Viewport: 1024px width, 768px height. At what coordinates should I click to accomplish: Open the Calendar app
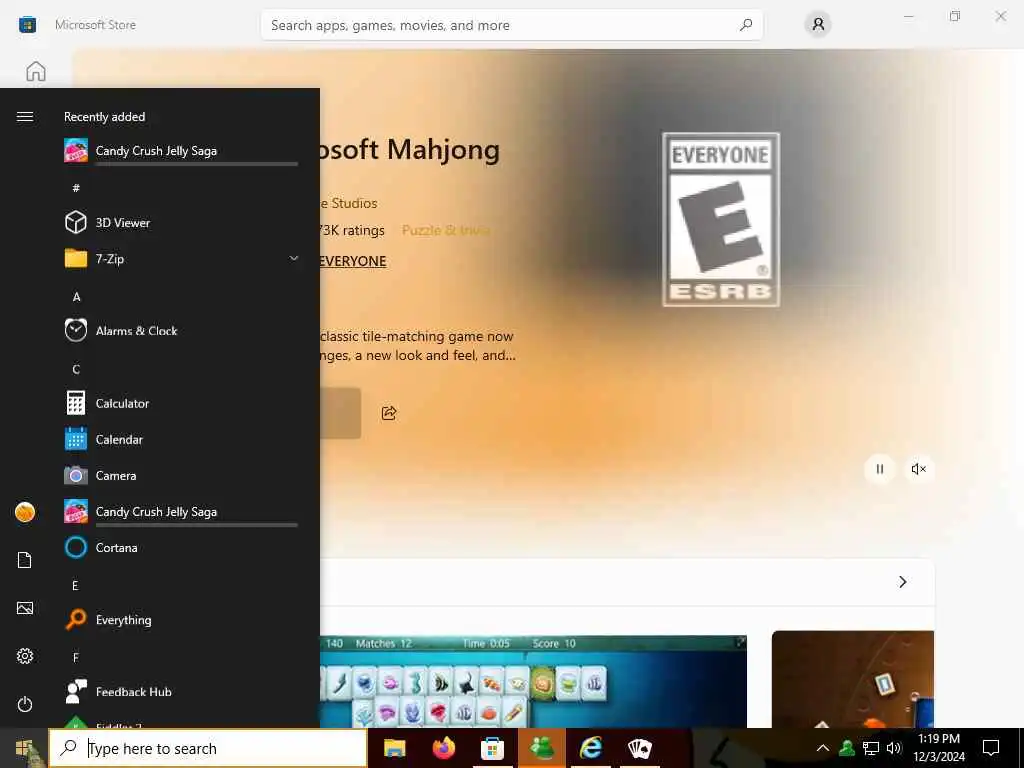click(181, 440)
